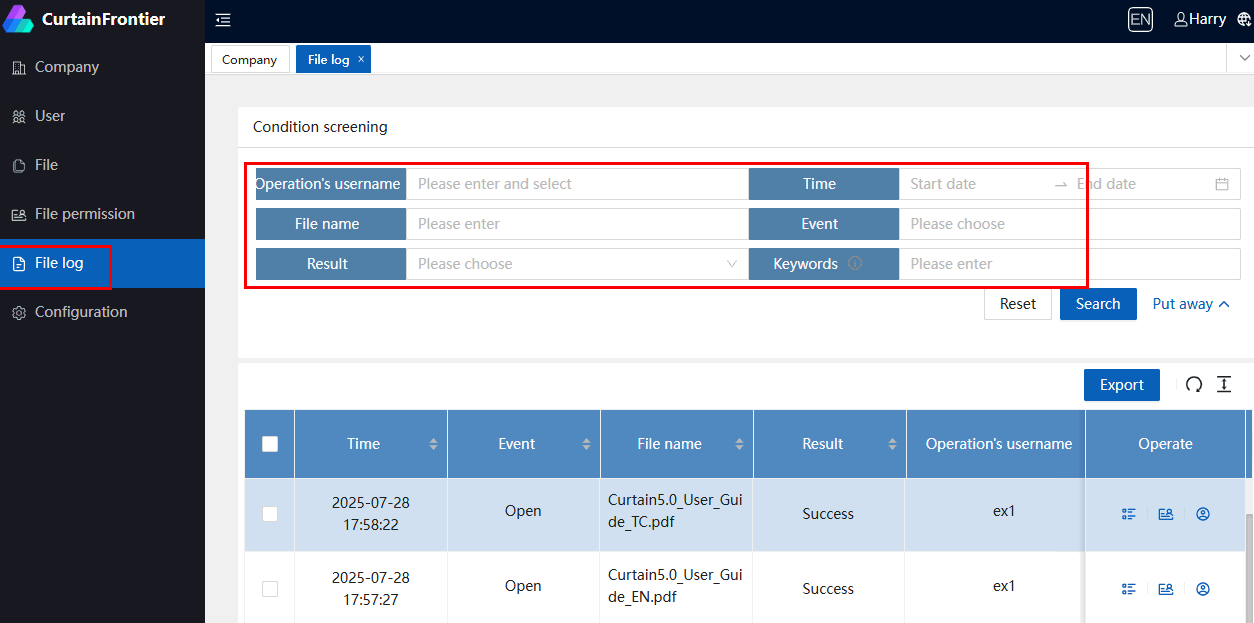Screen dimensions: 1254x623
Task: Check the 17:58:22 row checkbox
Action: click(x=270, y=514)
